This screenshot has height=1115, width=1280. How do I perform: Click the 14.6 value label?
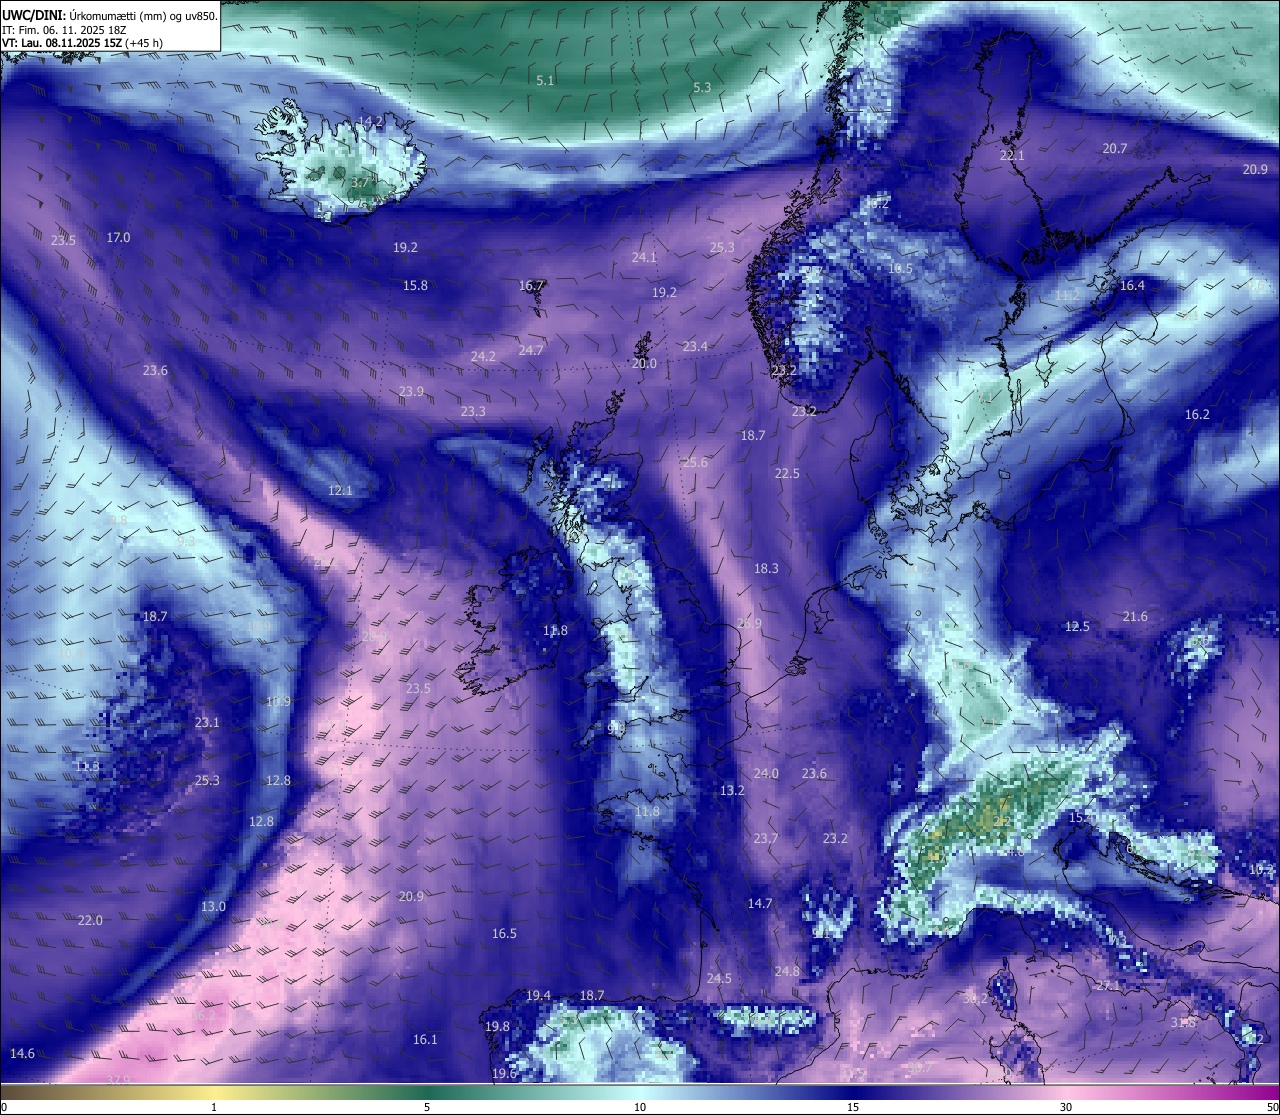click(x=22, y=1054)
